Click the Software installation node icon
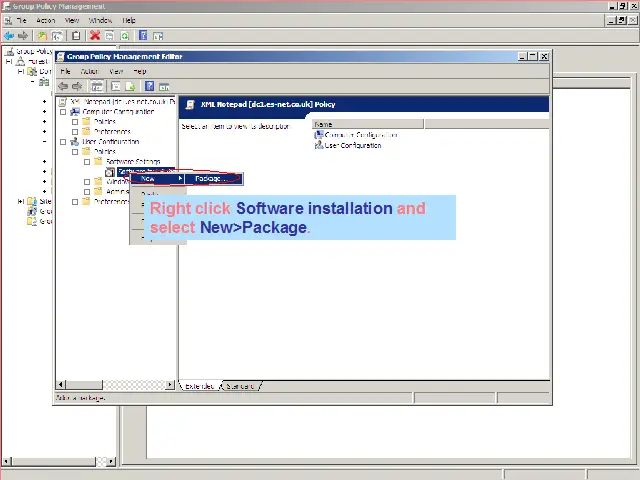Image resolution: width=640 pixels, height=480 pixels. point(111,171)
